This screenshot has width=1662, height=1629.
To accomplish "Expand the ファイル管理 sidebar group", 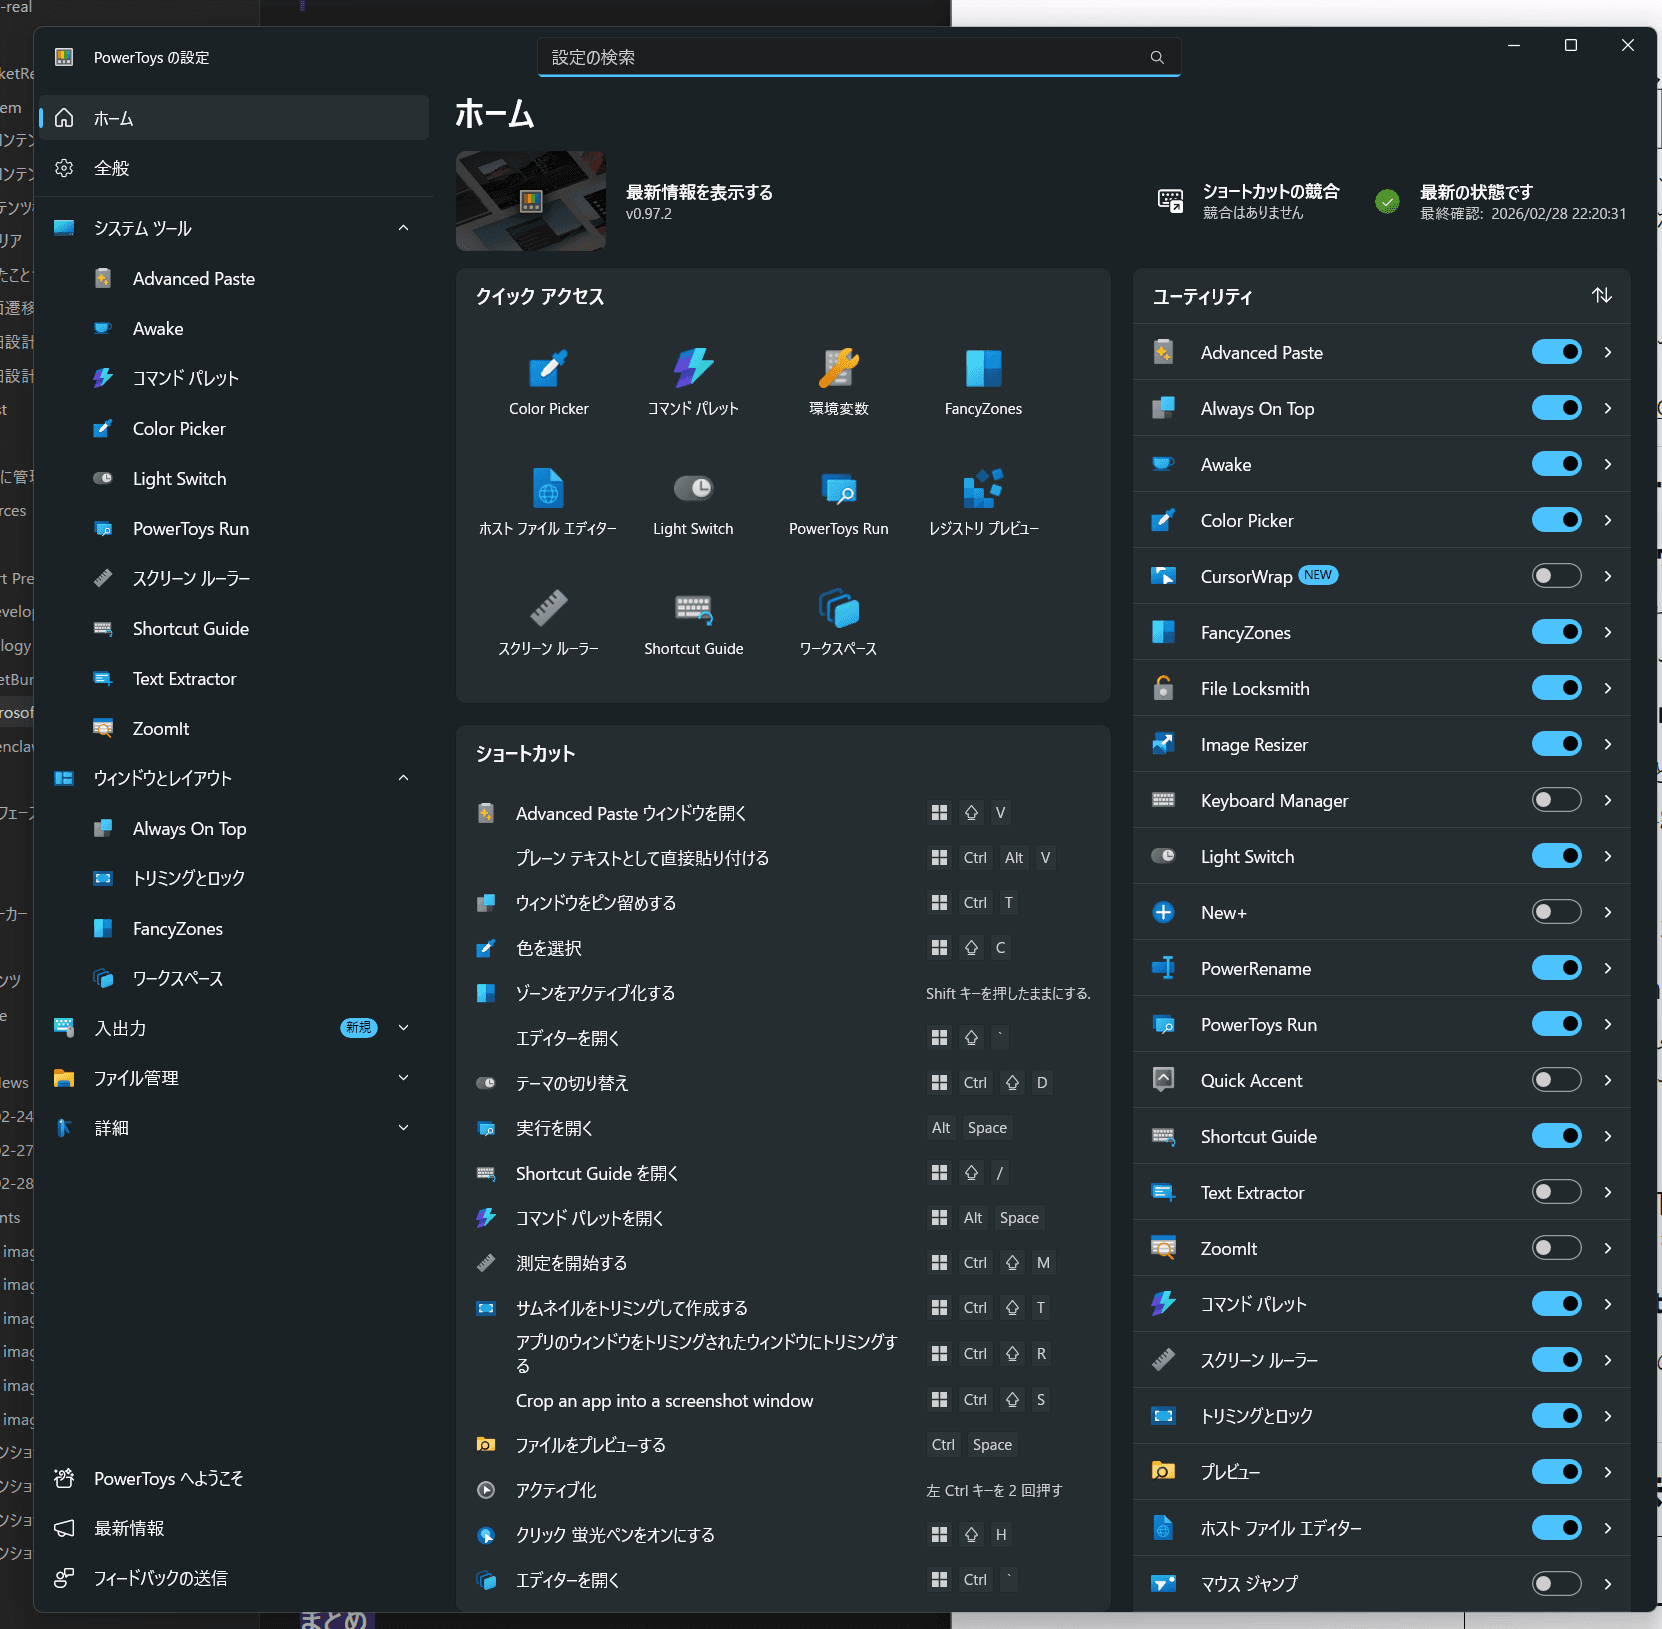I will pyautogui.click(x=403, y=1078).
